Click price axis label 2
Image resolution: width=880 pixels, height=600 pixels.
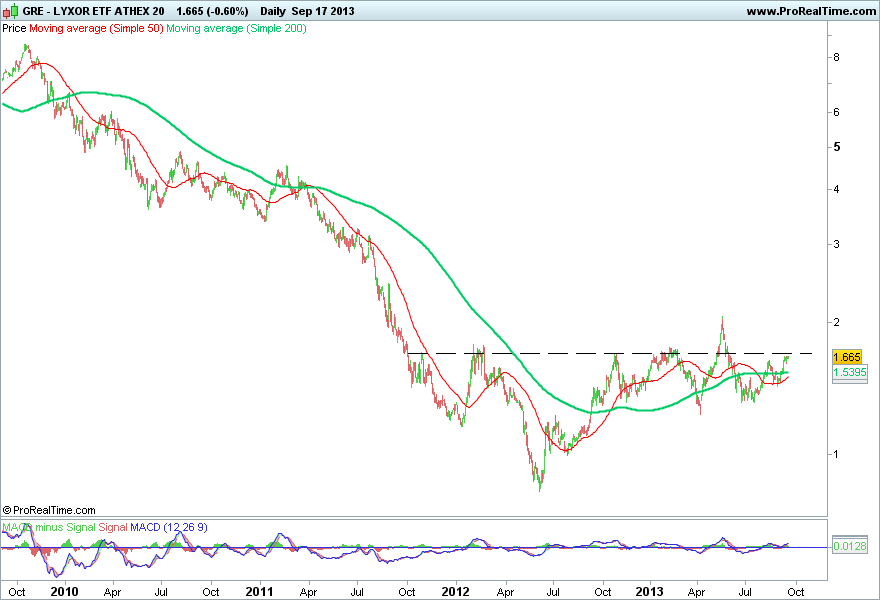pyautogui.click(x=836, y=322)
